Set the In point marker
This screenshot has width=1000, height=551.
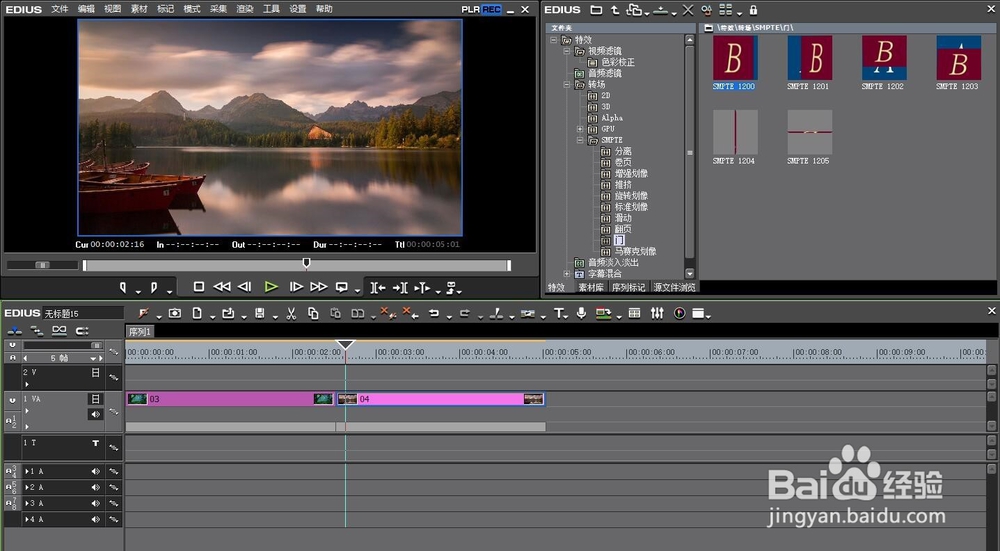point(124,288)
